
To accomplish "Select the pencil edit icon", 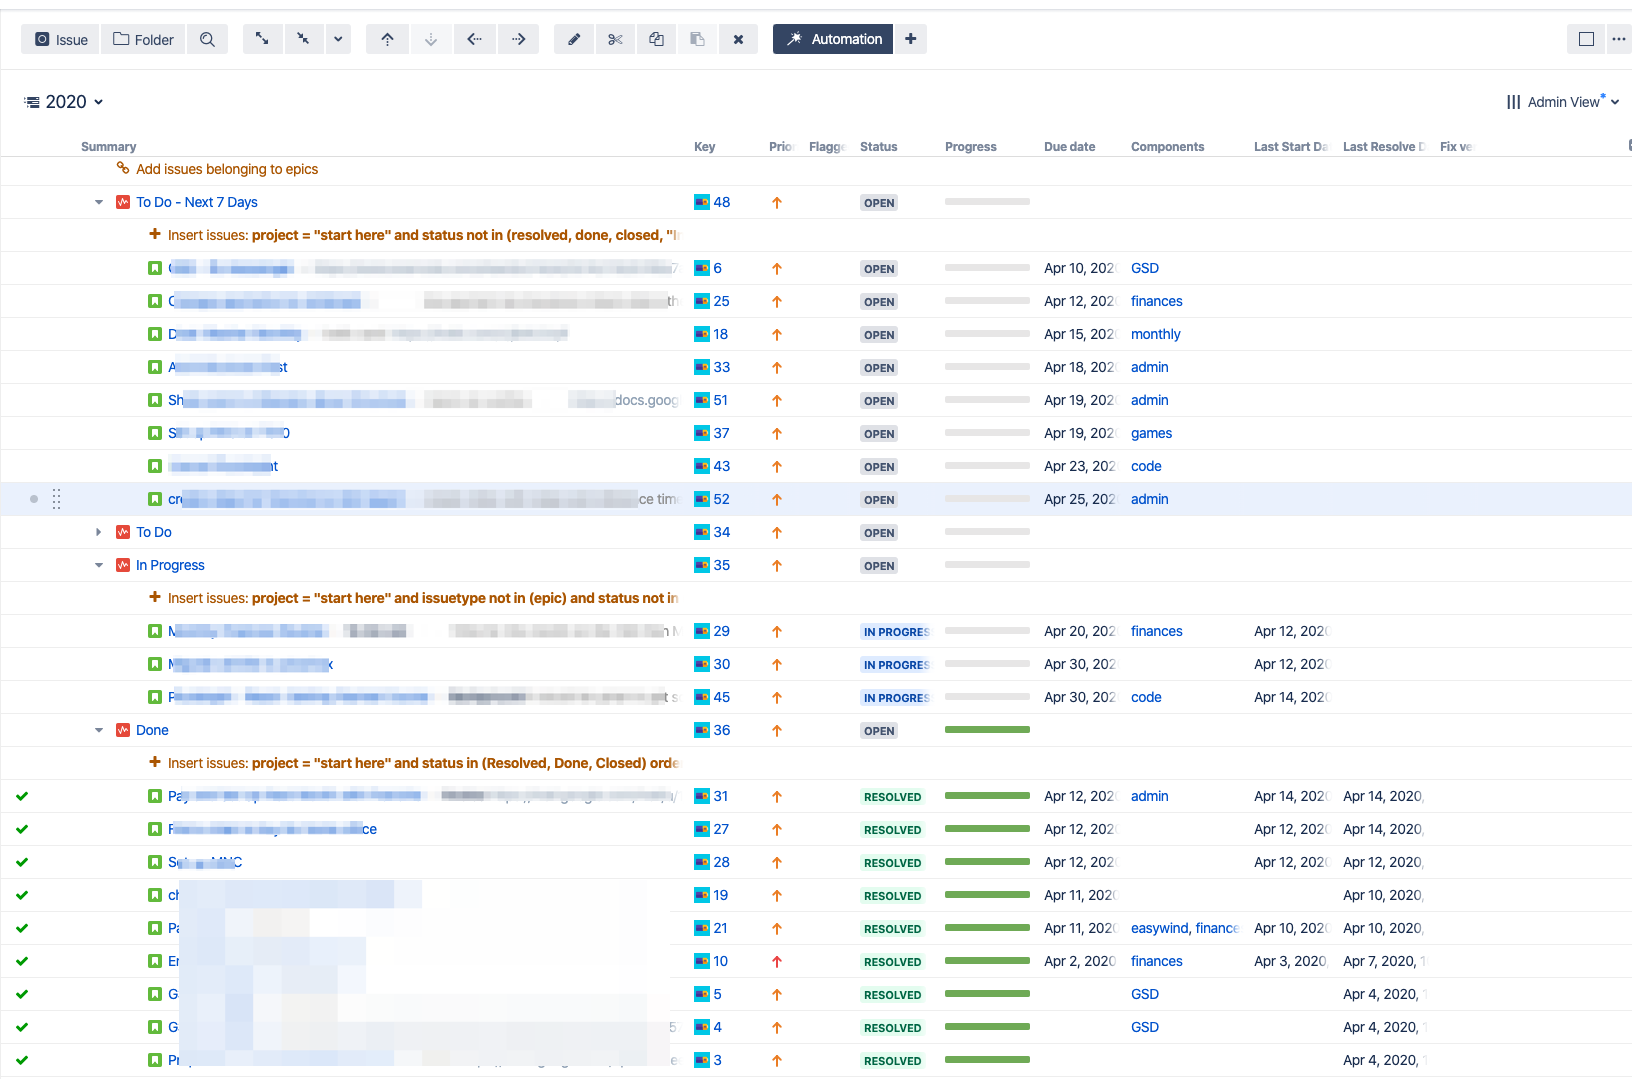I will [574, 39].
